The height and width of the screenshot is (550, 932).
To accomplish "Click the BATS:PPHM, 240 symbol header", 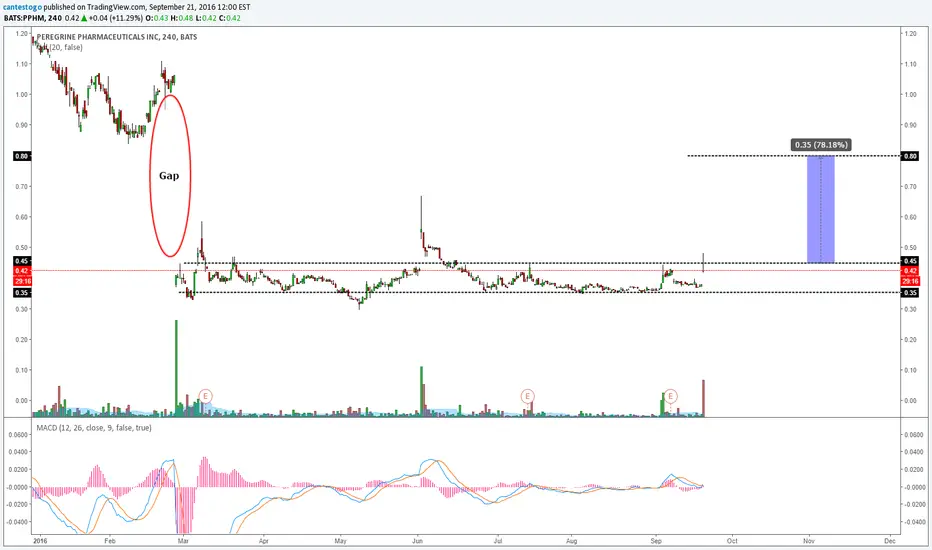I will coord(33,18).
